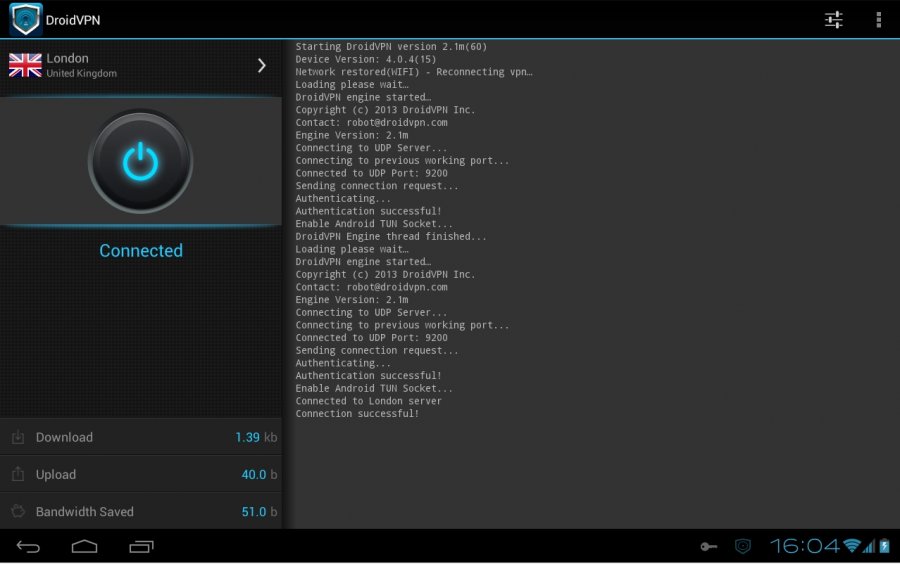
Task: Tap the VPN key status icon
Action: (x=709, y=547)
